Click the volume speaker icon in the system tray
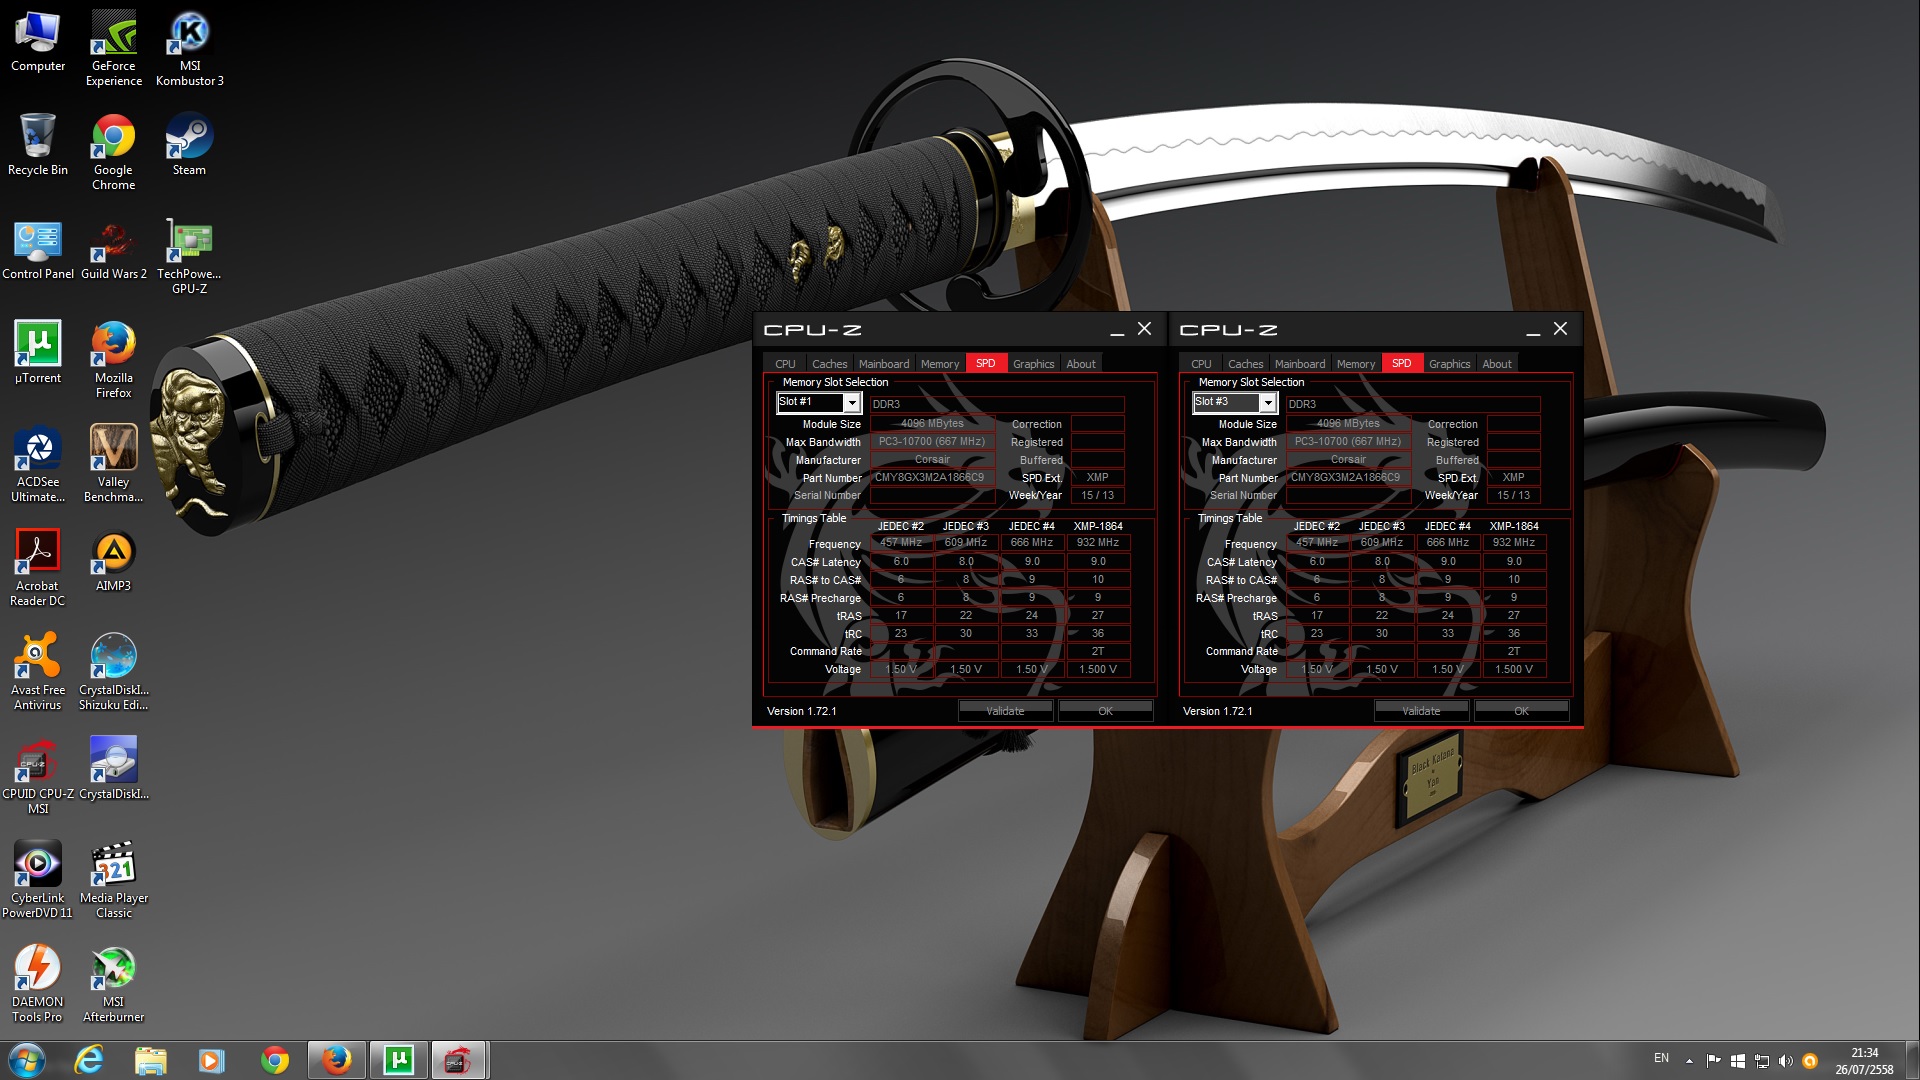This screenshot has height=1080, width=1920. [x=1785, y=1061]
